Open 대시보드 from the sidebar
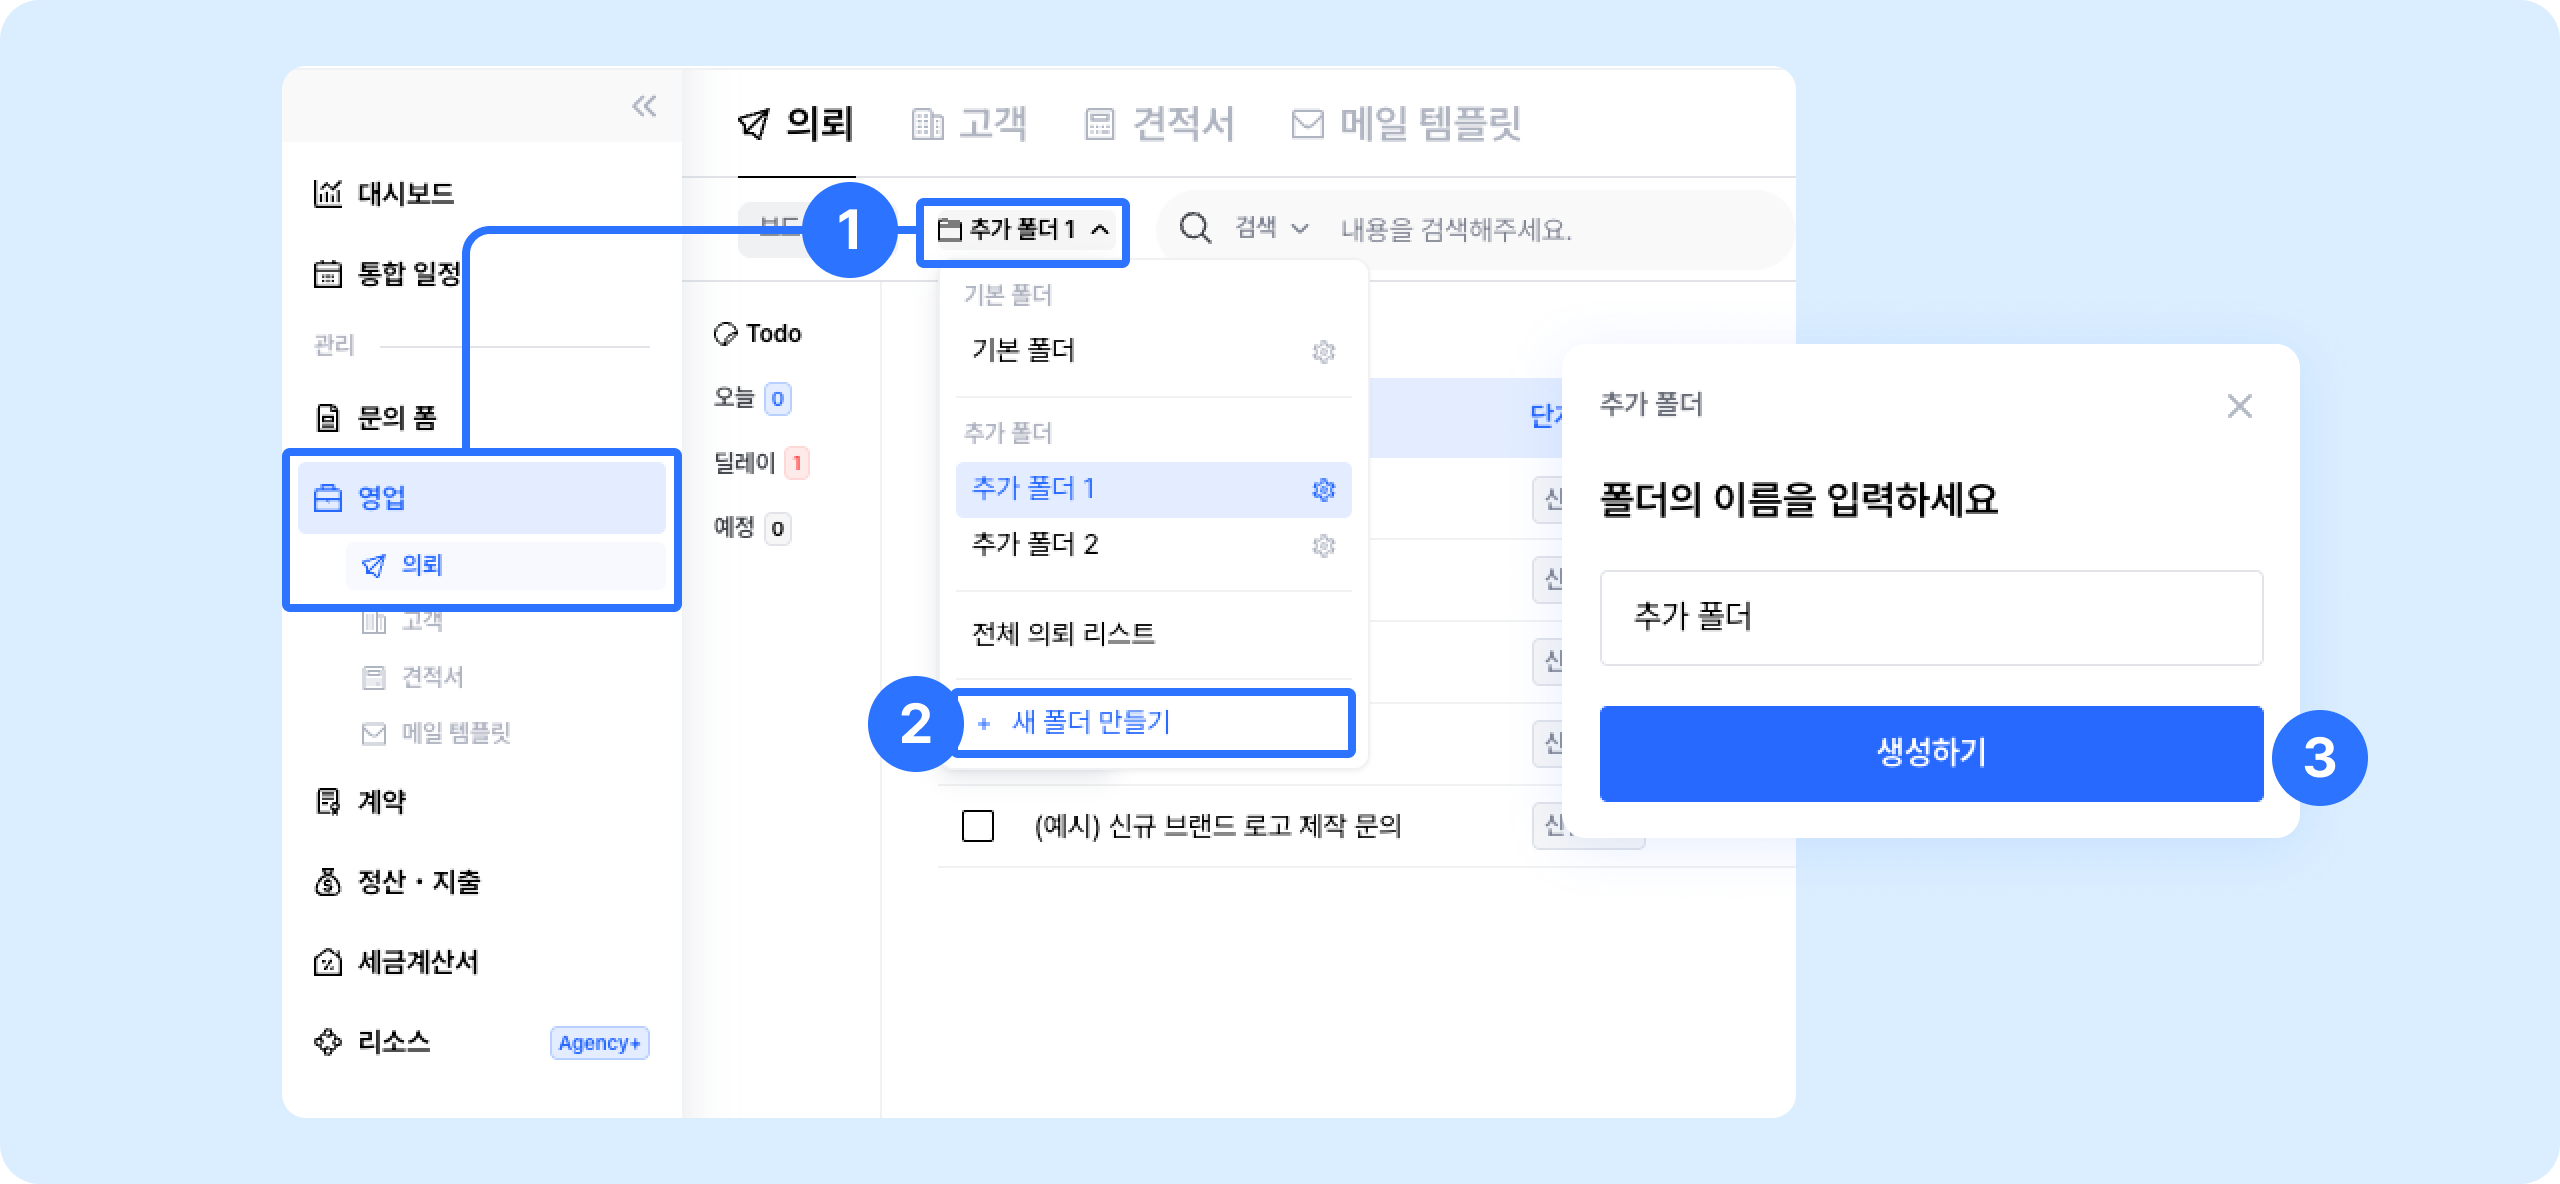 (x=384, y=193)
